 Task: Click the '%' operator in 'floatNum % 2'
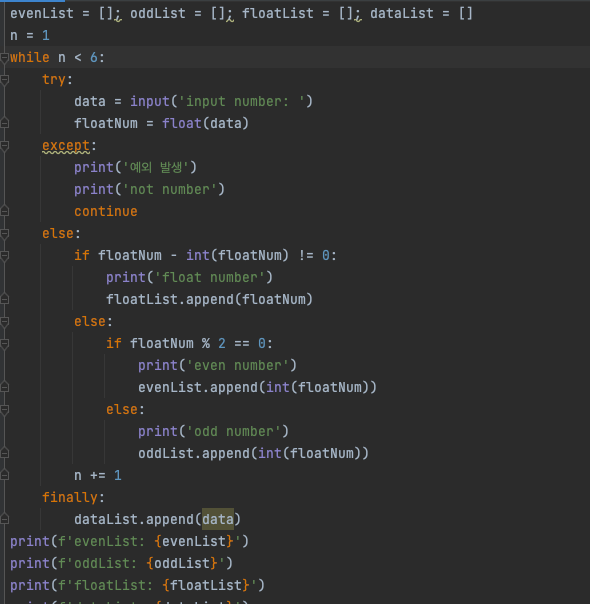tap(206, 344)
